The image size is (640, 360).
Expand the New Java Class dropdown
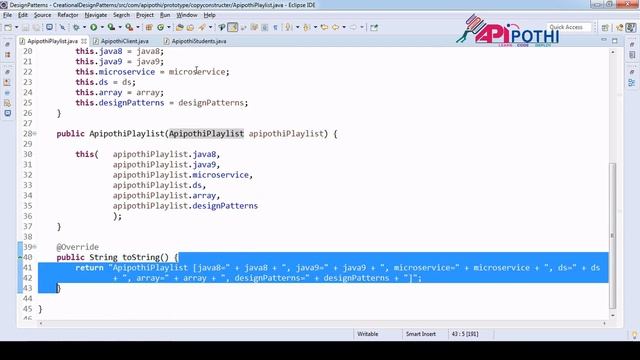[x=169, y=27]
